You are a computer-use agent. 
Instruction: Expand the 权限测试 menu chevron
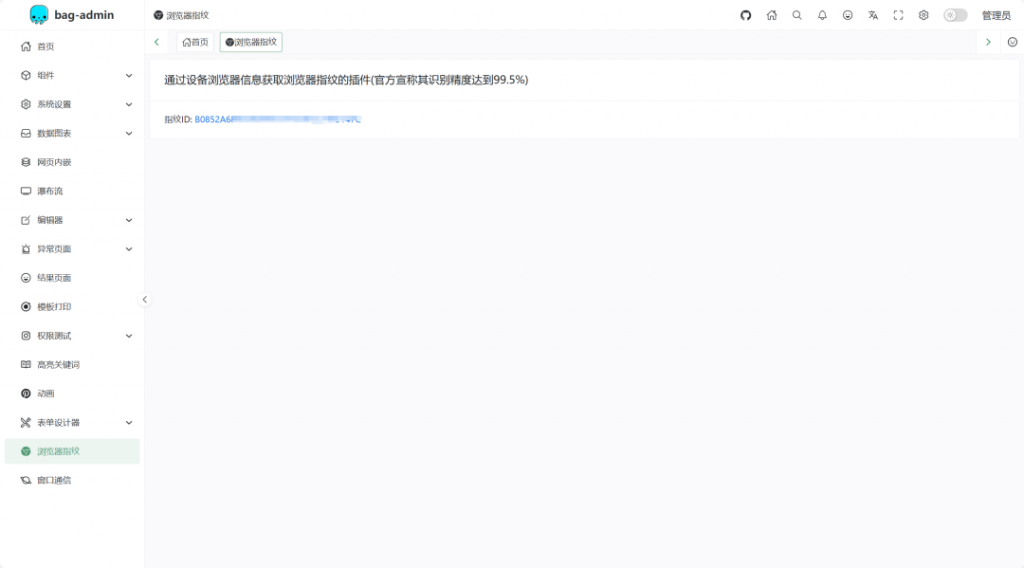pos(129,336)
